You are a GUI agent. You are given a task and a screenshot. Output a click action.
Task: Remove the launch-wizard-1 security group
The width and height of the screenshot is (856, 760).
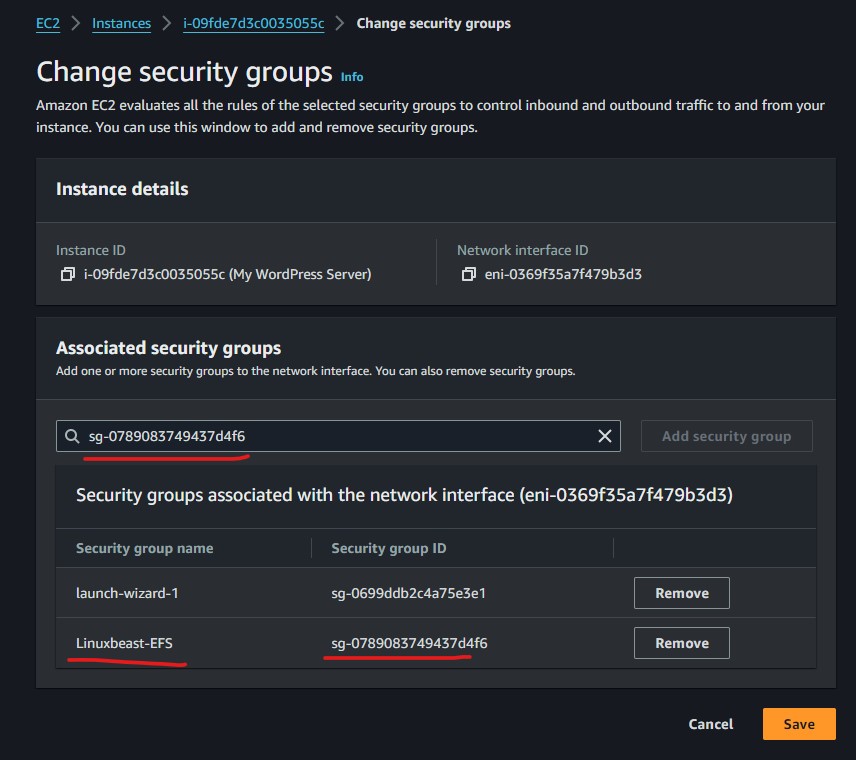tap(681, 593)
